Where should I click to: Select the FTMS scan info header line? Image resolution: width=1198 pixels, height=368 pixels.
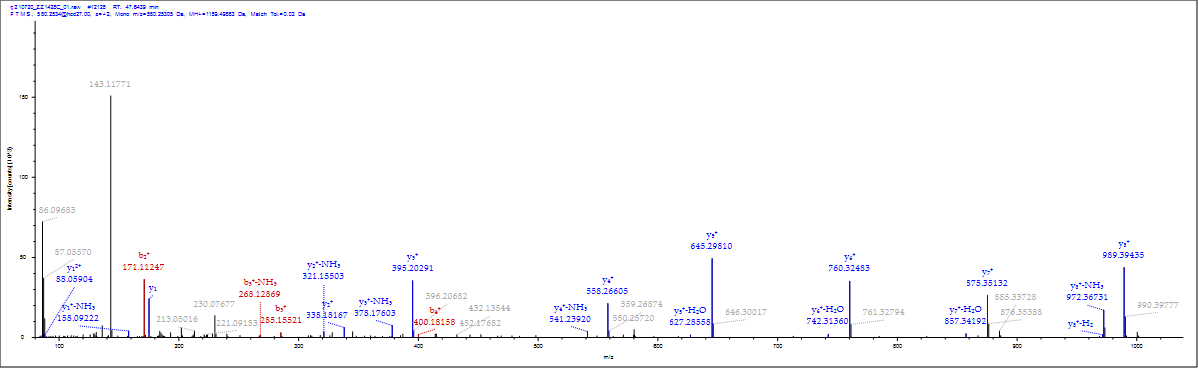point(158,14)
